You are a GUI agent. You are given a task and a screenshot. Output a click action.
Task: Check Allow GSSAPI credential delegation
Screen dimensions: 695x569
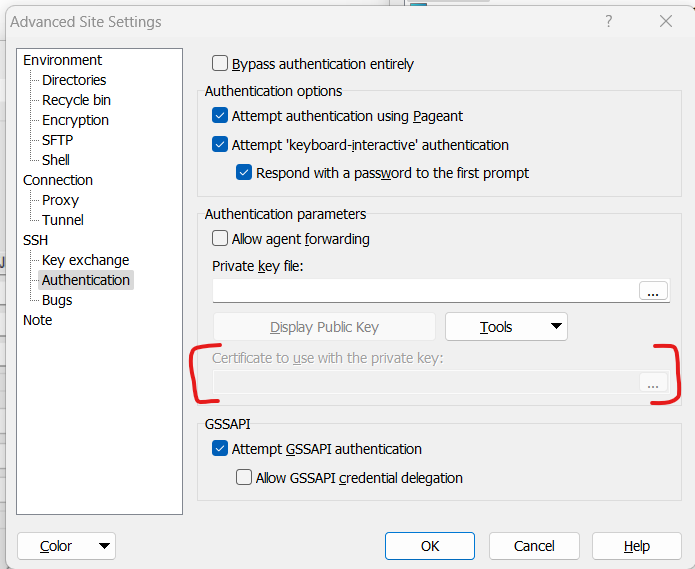tap(245, 478)
